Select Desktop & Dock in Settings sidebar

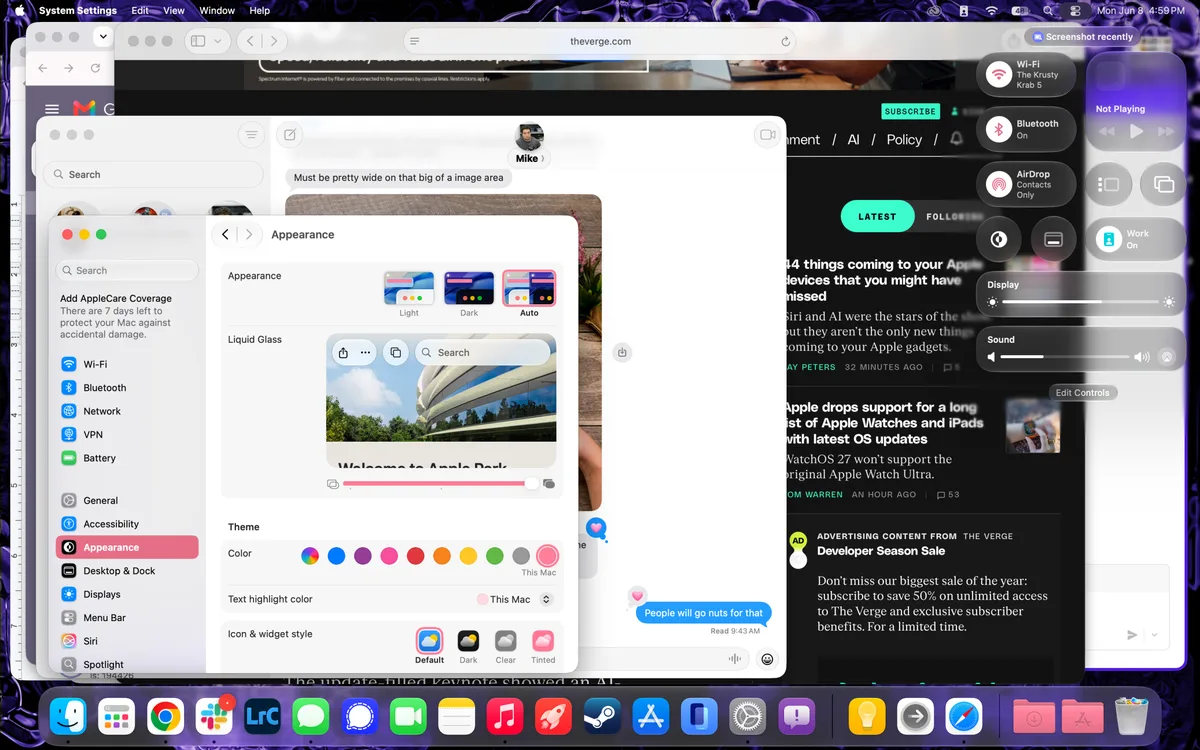tap(127, 571)
